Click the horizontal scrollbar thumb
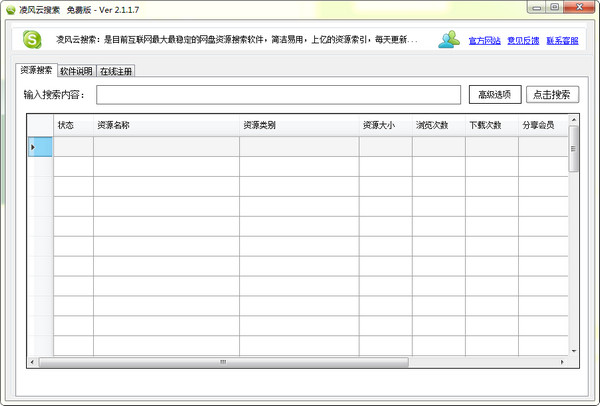 (x=220, y=362)
